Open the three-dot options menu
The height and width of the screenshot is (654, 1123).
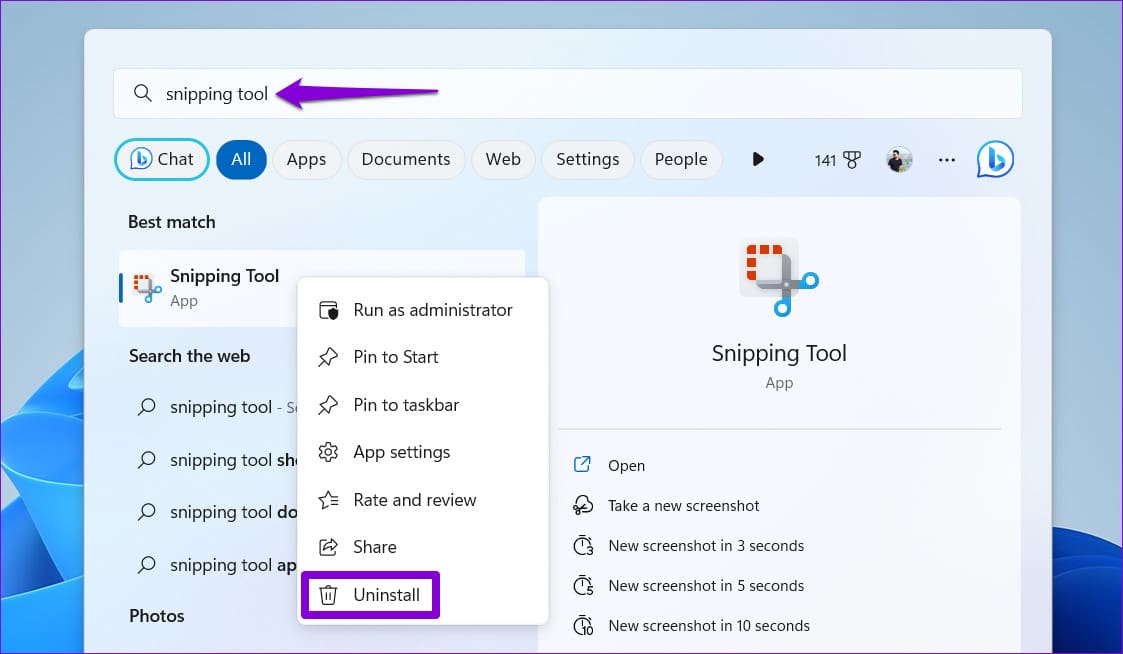coord(947,160)
